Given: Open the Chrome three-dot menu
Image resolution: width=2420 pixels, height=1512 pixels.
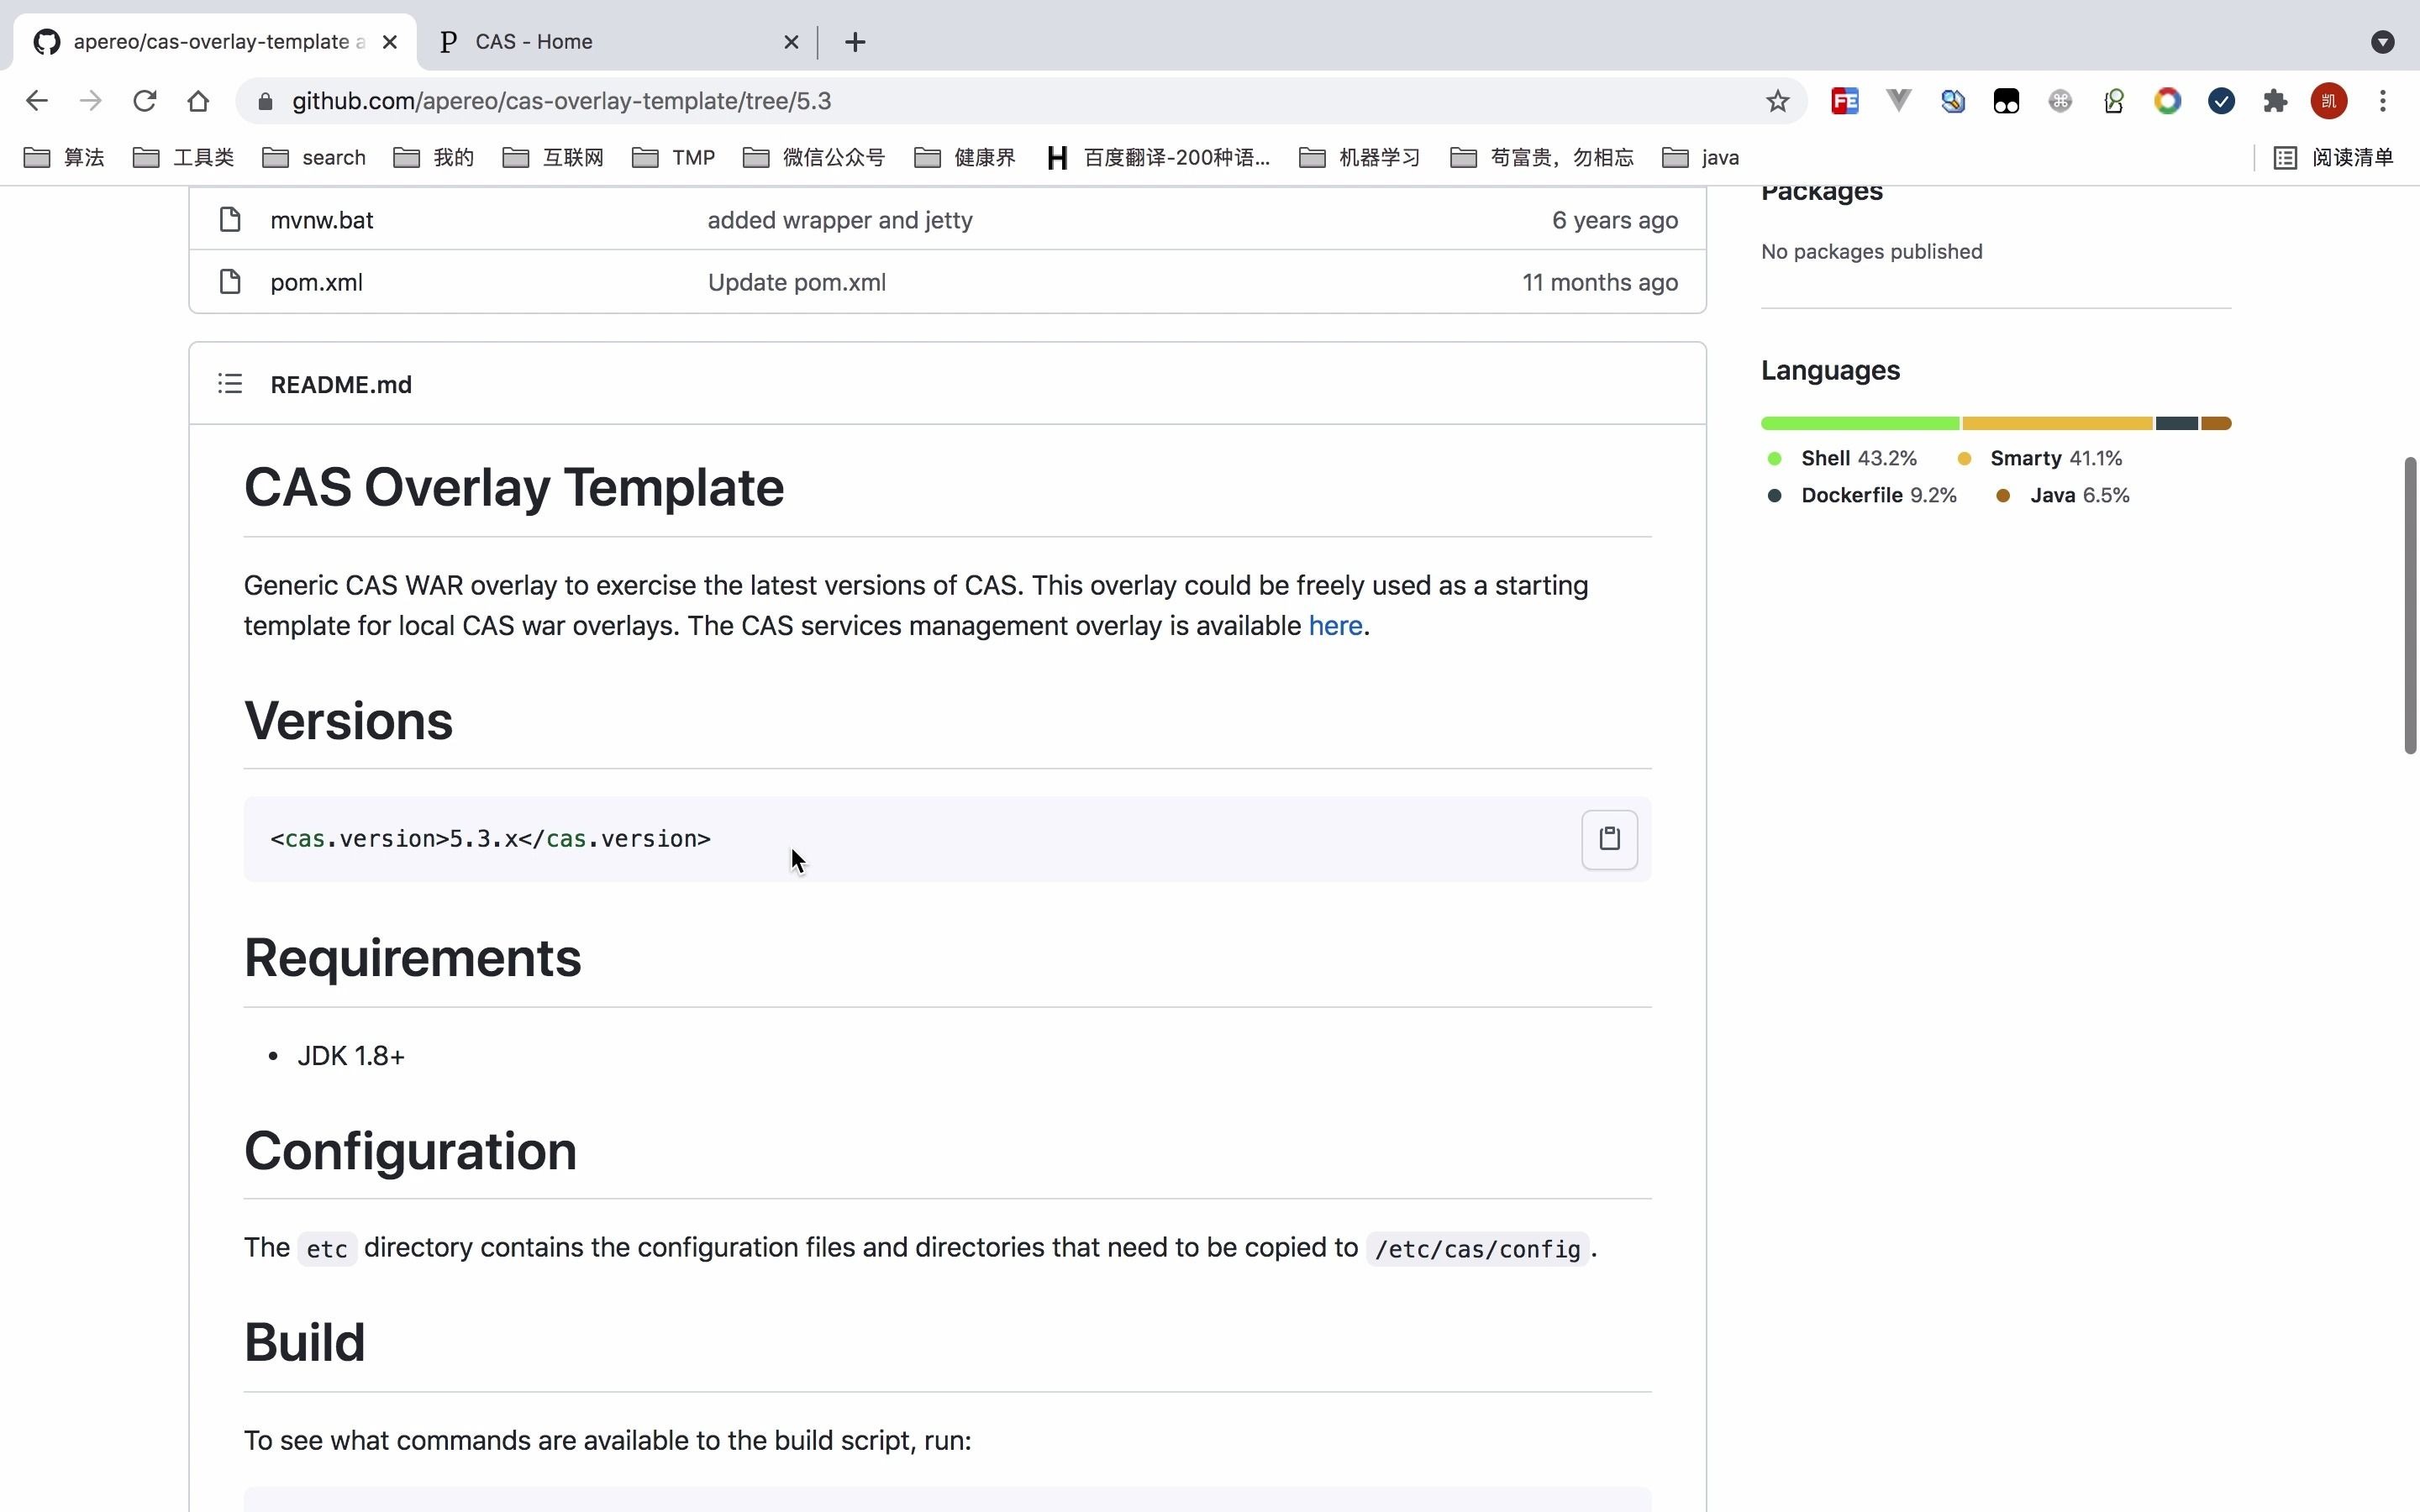Looking at the screenshot, I should point(2383,101).
